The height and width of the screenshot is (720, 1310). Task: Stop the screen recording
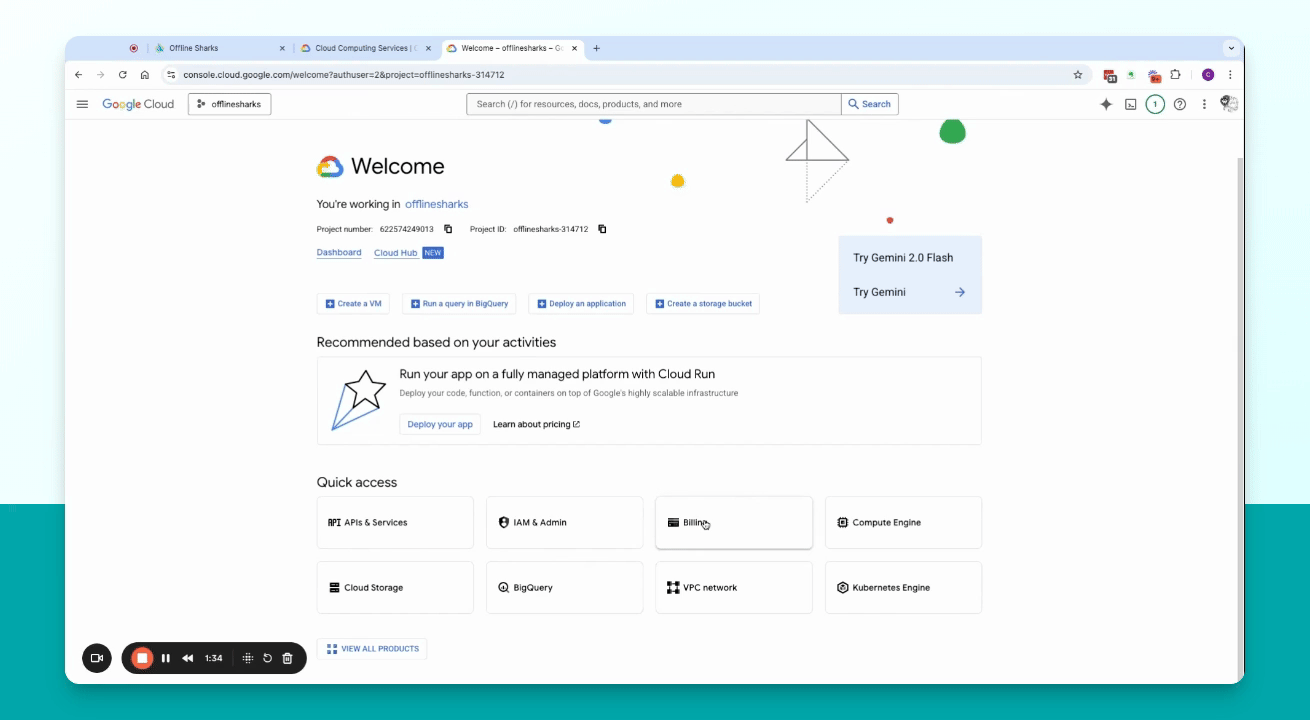point(142,658)
